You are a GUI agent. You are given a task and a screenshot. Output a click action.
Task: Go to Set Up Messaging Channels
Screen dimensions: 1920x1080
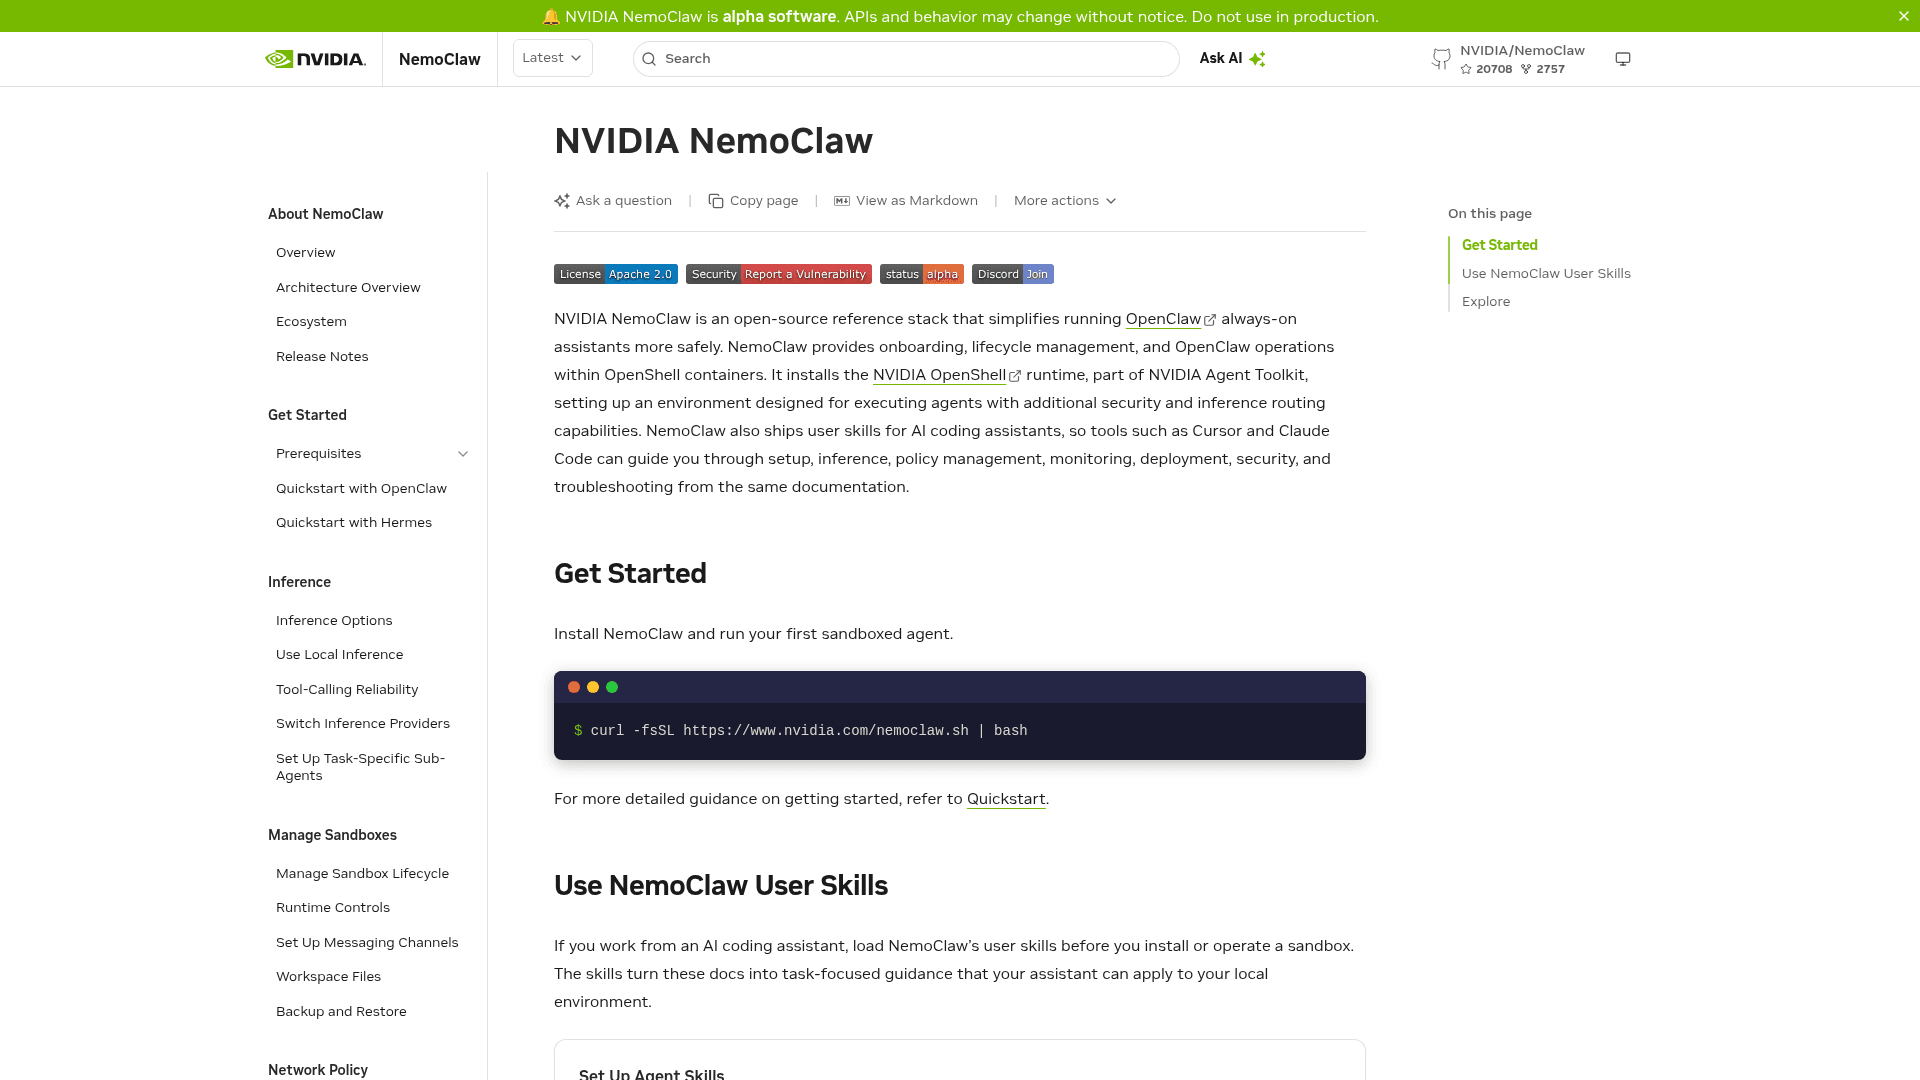(367, 943)
